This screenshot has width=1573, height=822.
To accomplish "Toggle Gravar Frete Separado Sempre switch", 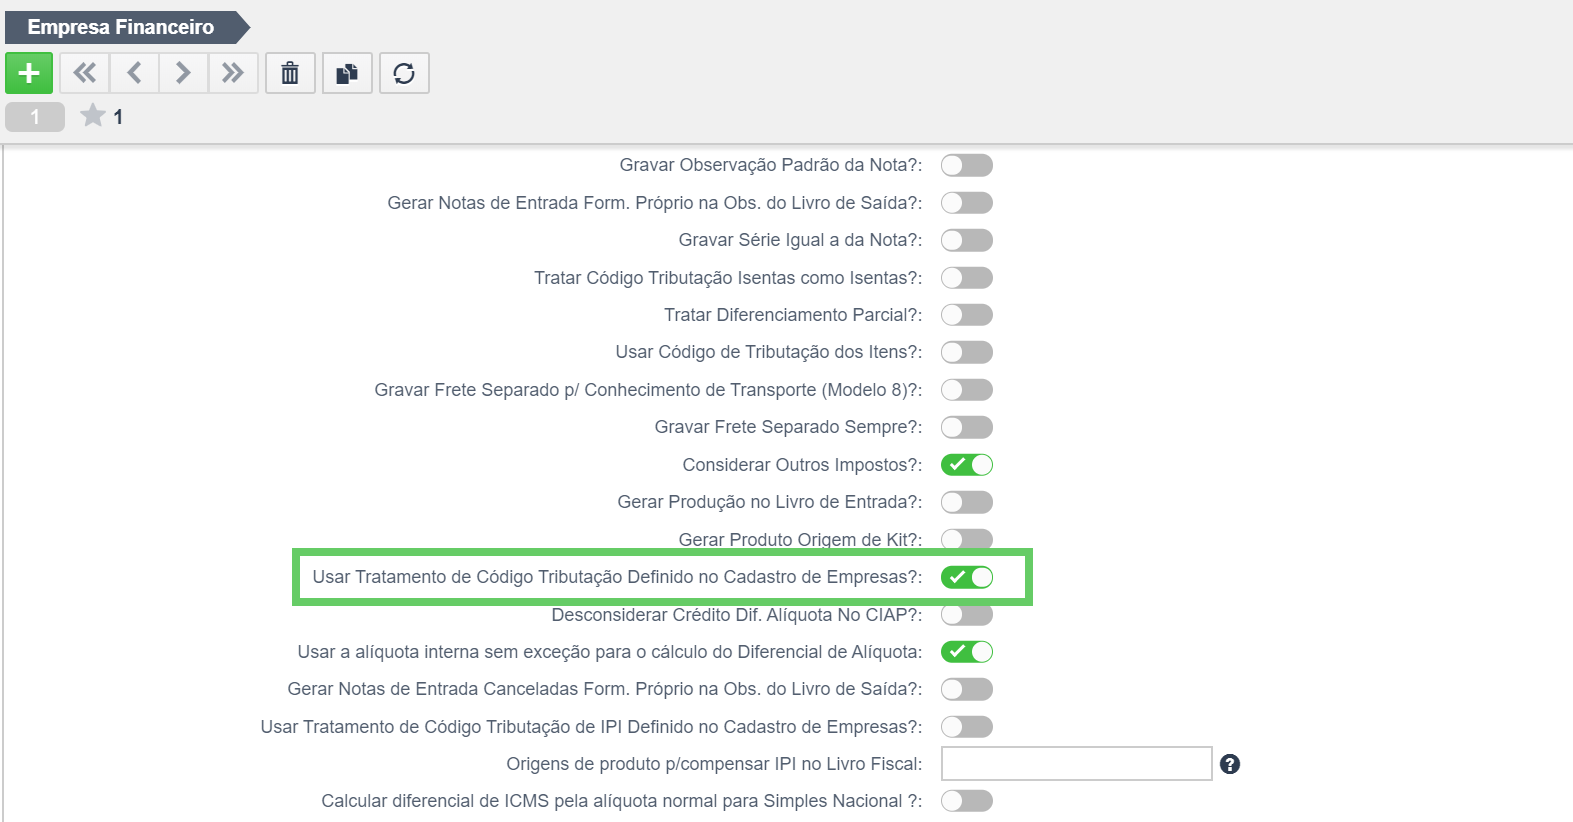I will 967,427.
